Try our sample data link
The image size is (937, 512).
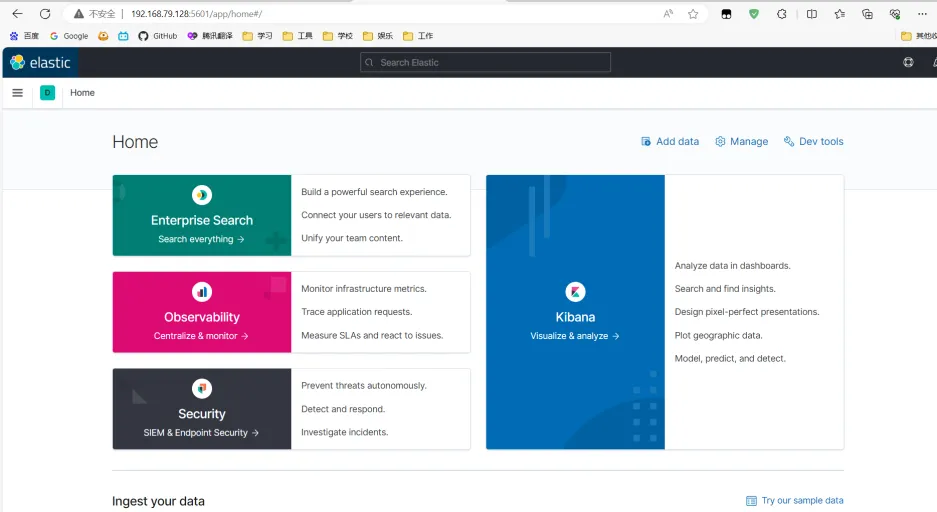[x=795, y=500]
